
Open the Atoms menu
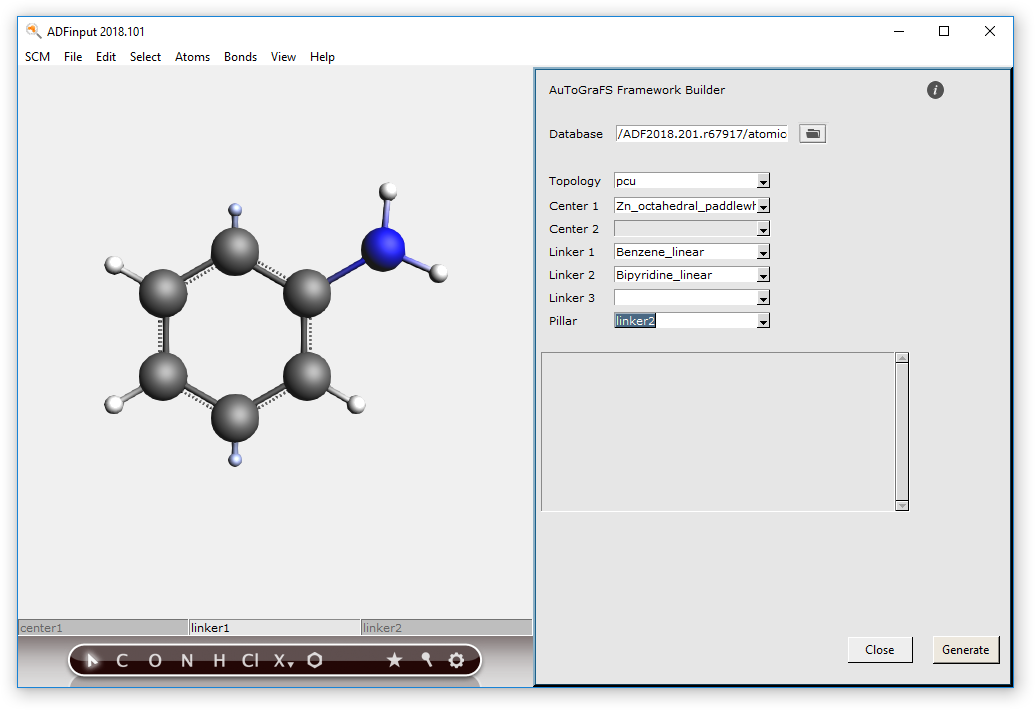[x=192, y=57]
